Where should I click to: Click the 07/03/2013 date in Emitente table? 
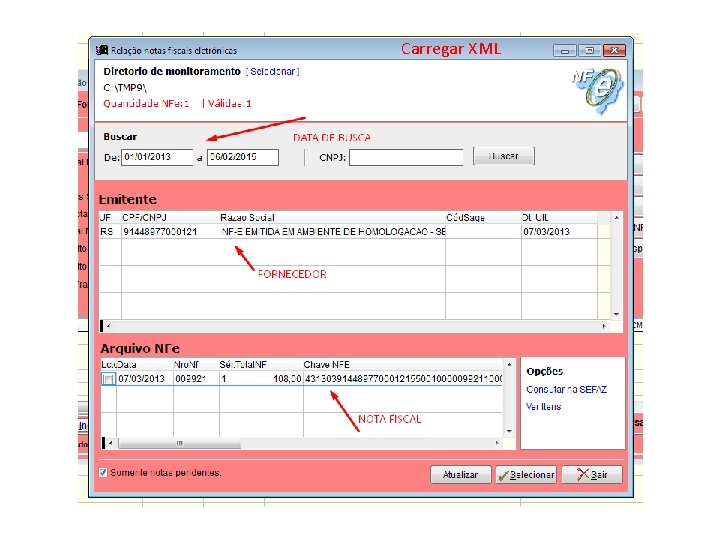click(x=546, y=231)
